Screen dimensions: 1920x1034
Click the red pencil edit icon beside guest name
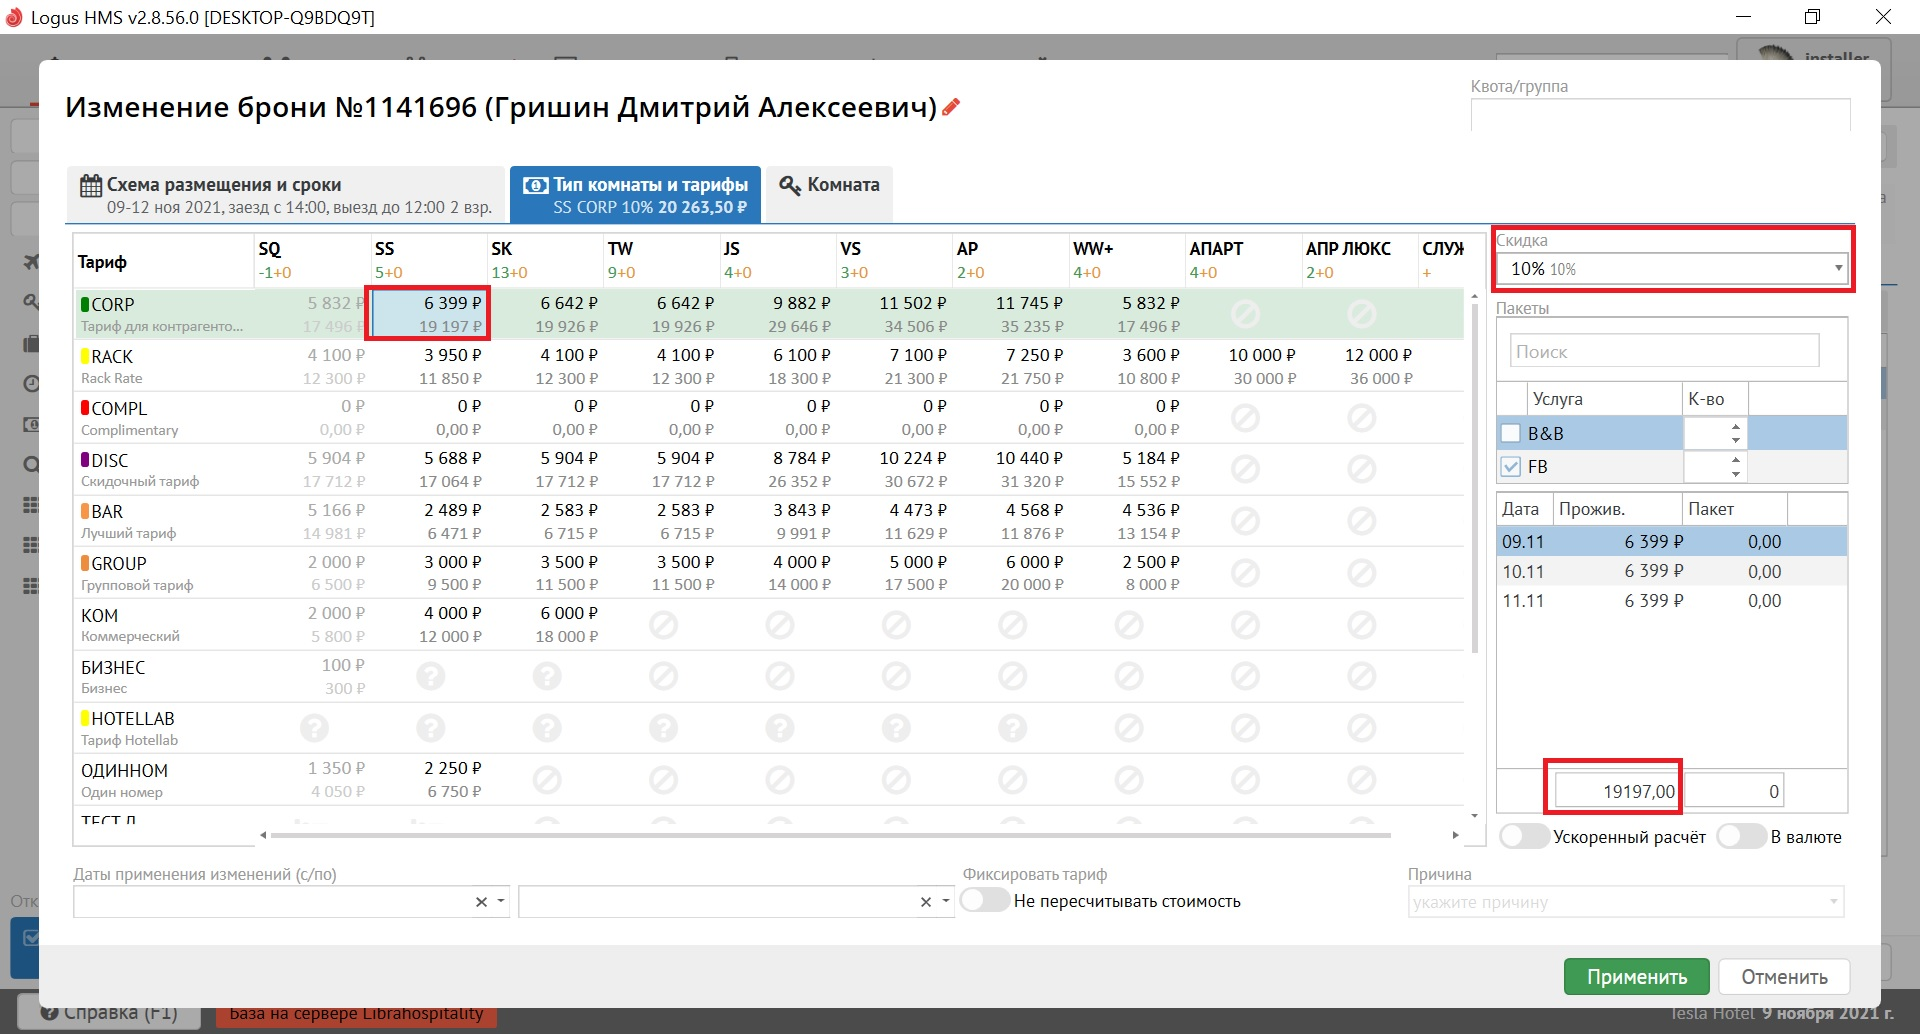[x=951, y=107]
